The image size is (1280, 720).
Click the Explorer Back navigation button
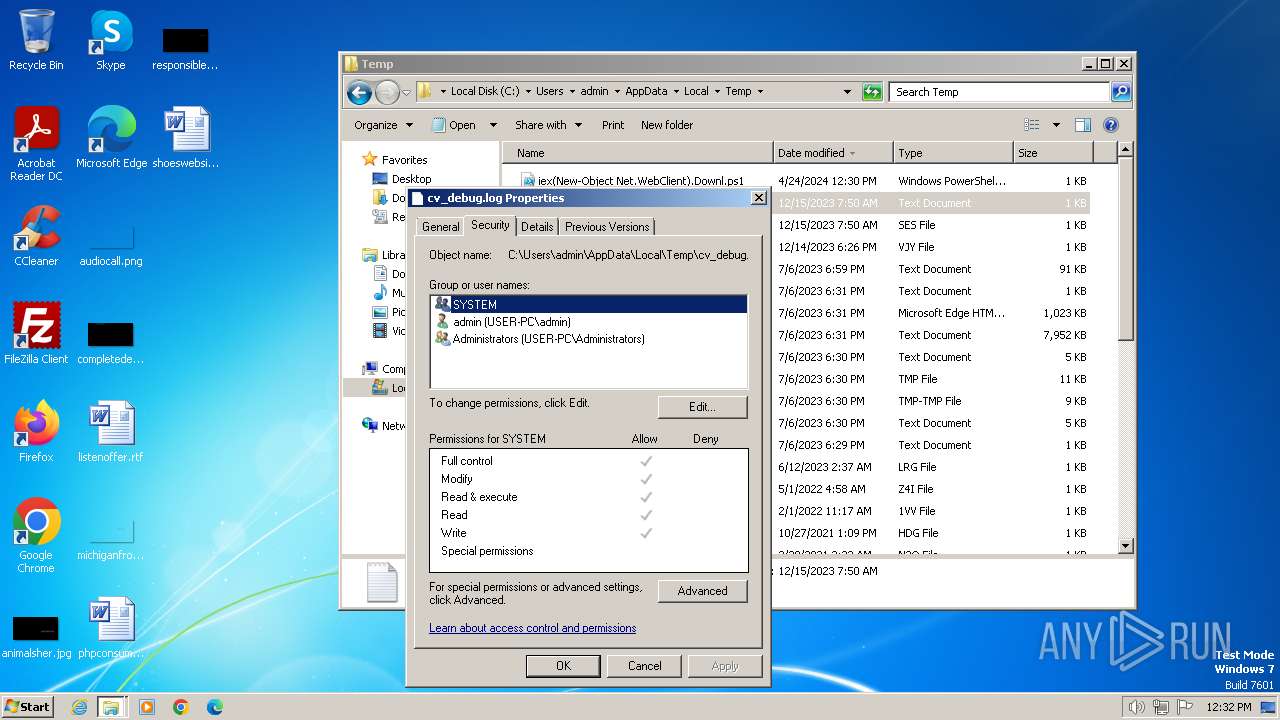point(359,92)
